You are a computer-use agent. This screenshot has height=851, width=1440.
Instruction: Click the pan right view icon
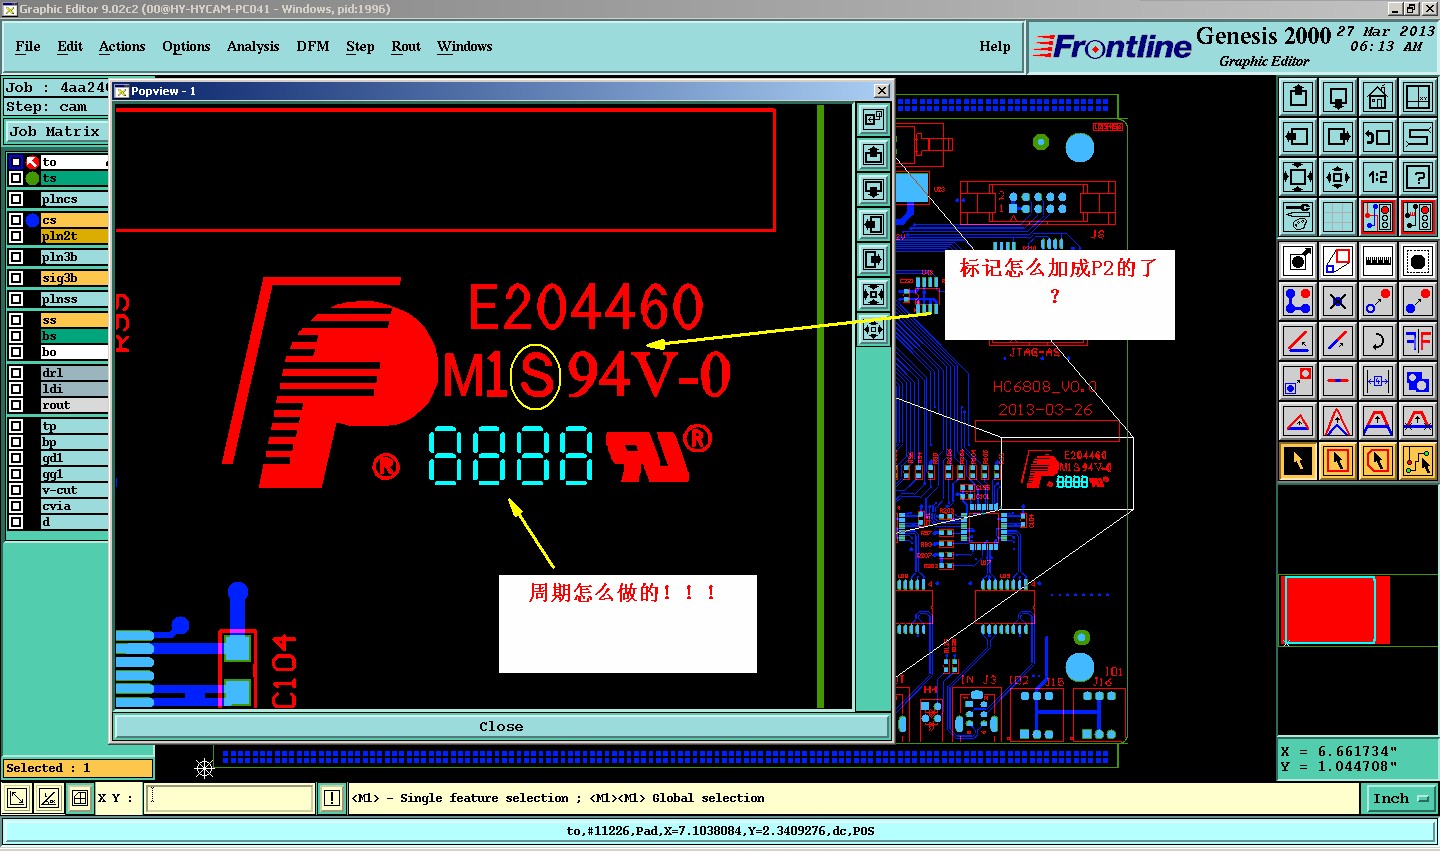click(x=1338, y=137)
